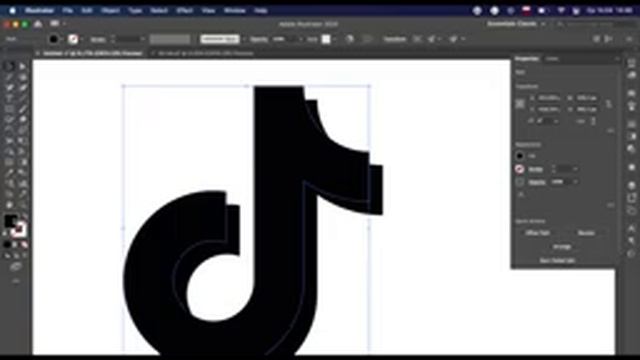
Task: Click the fx effects icon in Appearance
Action: tap(521, 195)
